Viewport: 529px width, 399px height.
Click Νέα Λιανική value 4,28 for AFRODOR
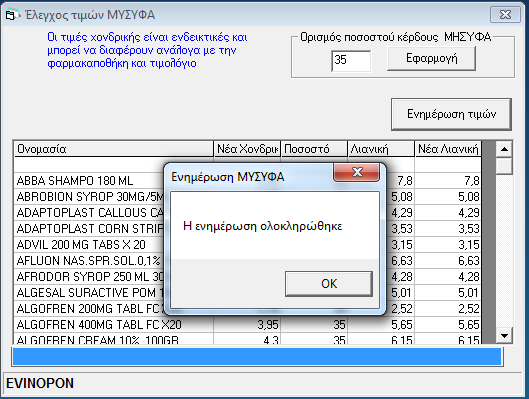pyautogui.click(x=448, y=277)
